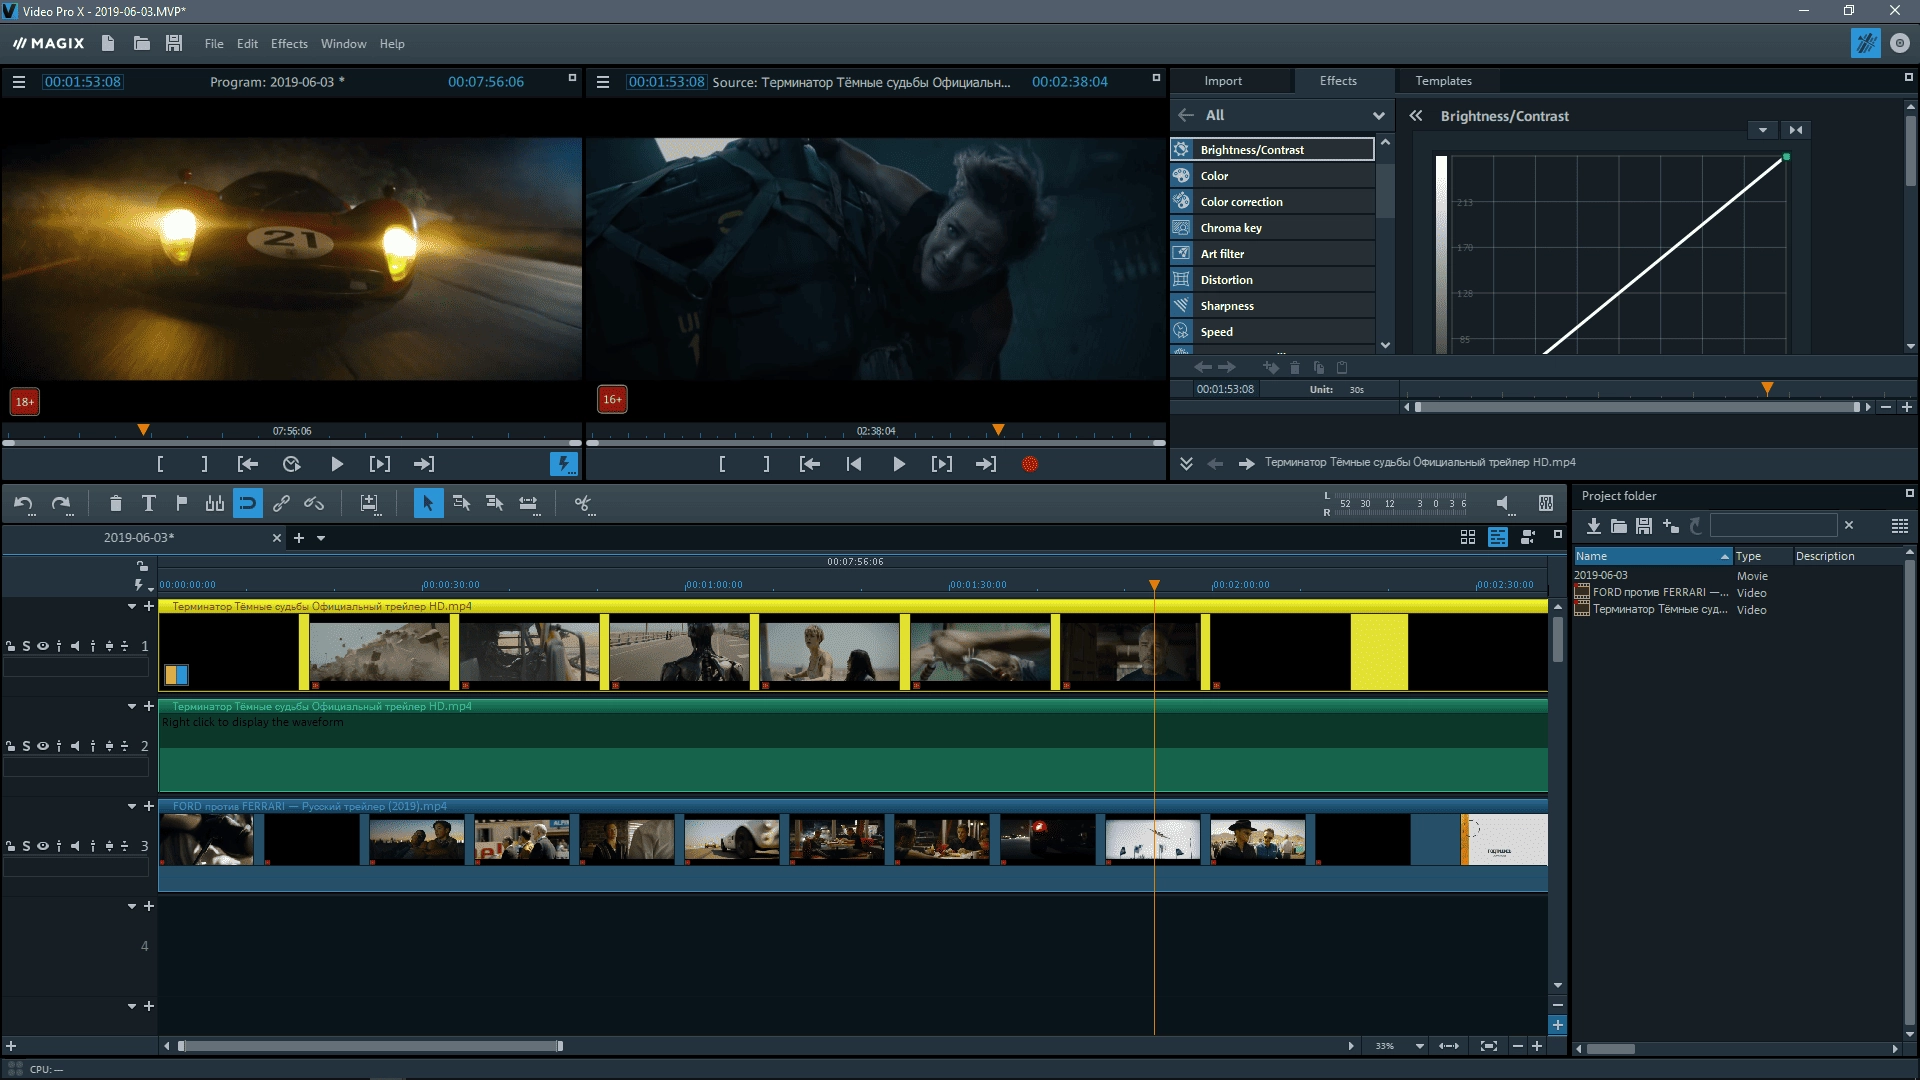The height and width of the screenshot is (1080, 1920).
Task: Open program monitor hamburger menu
Action: (19, 82)
